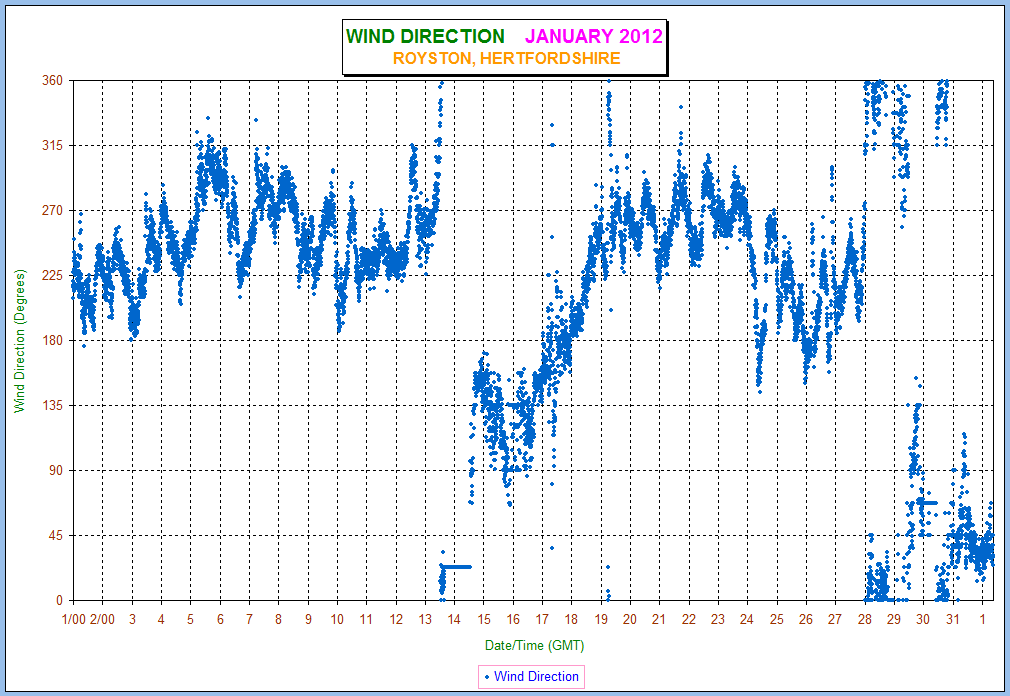Click the x-axis label for day 10
The image size is (1010, 696).
tap(337, 619)
